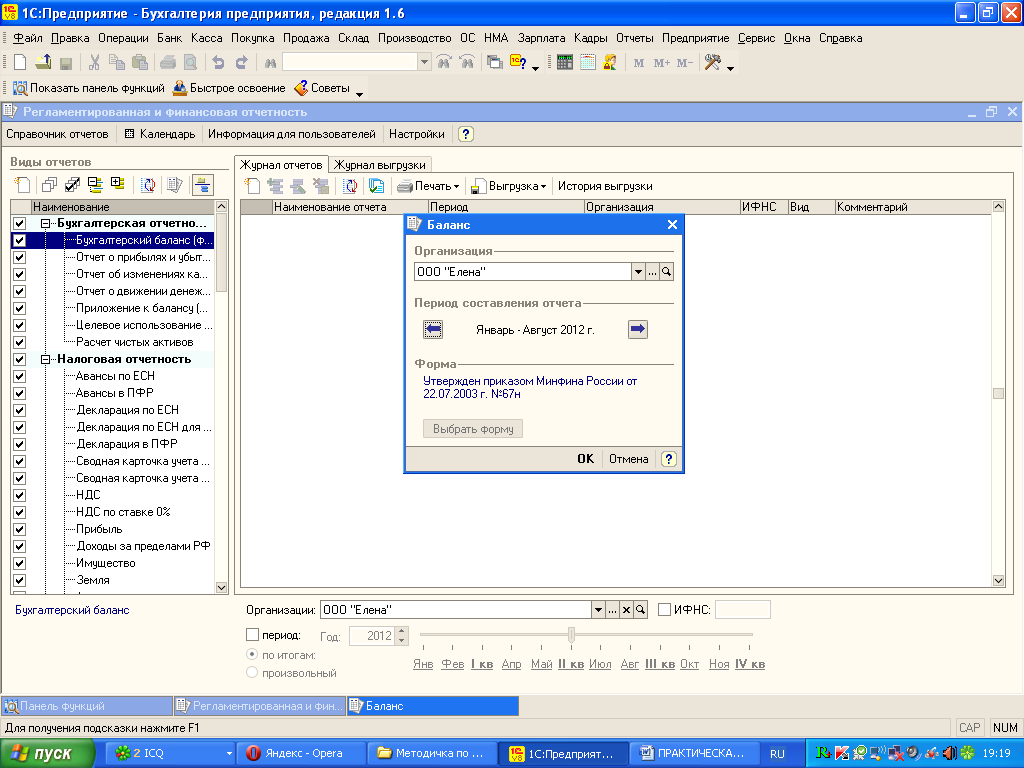Image resolution: width=1024 pixels, height=768 pixels.
Task: Open Советы tips
Action: click(x=322, y=88)
